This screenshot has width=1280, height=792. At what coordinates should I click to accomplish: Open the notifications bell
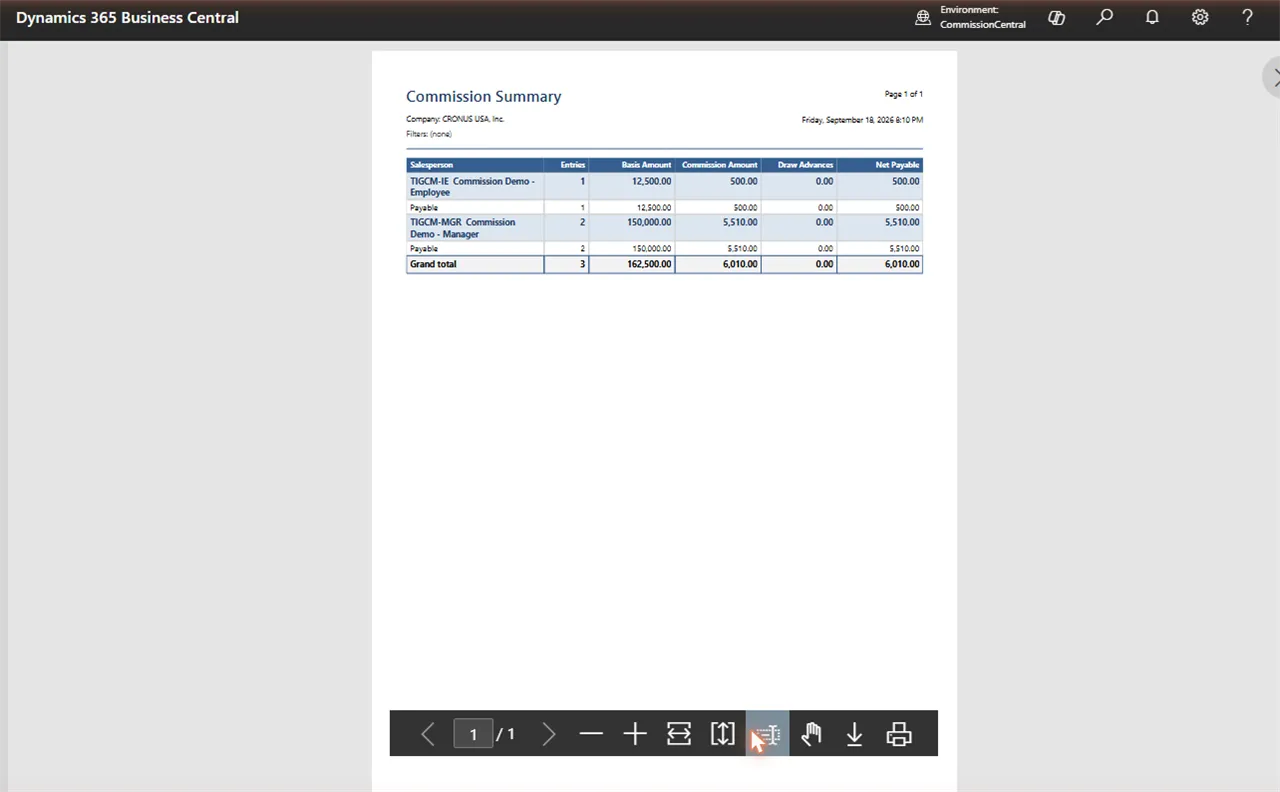(1152, 17)
